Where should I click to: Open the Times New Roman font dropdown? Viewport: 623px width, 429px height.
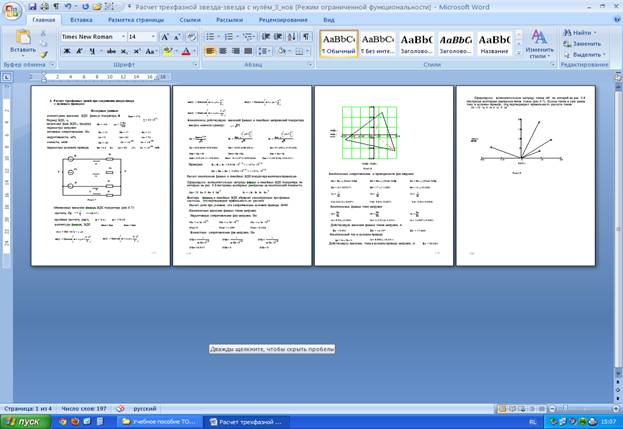123,37
